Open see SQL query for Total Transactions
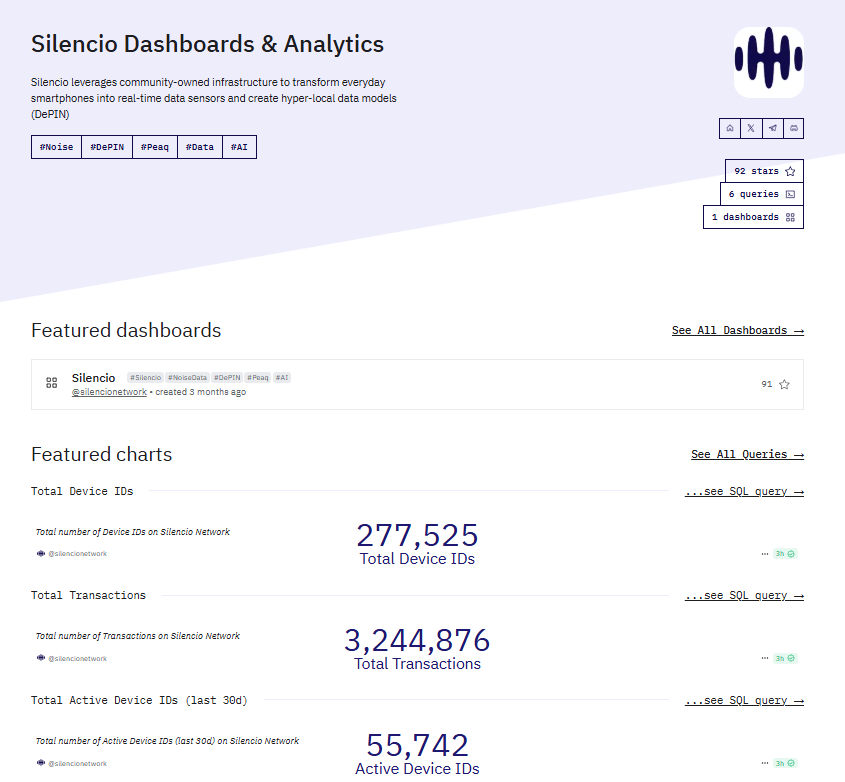845x782 pixels. [x=744, y=596]
